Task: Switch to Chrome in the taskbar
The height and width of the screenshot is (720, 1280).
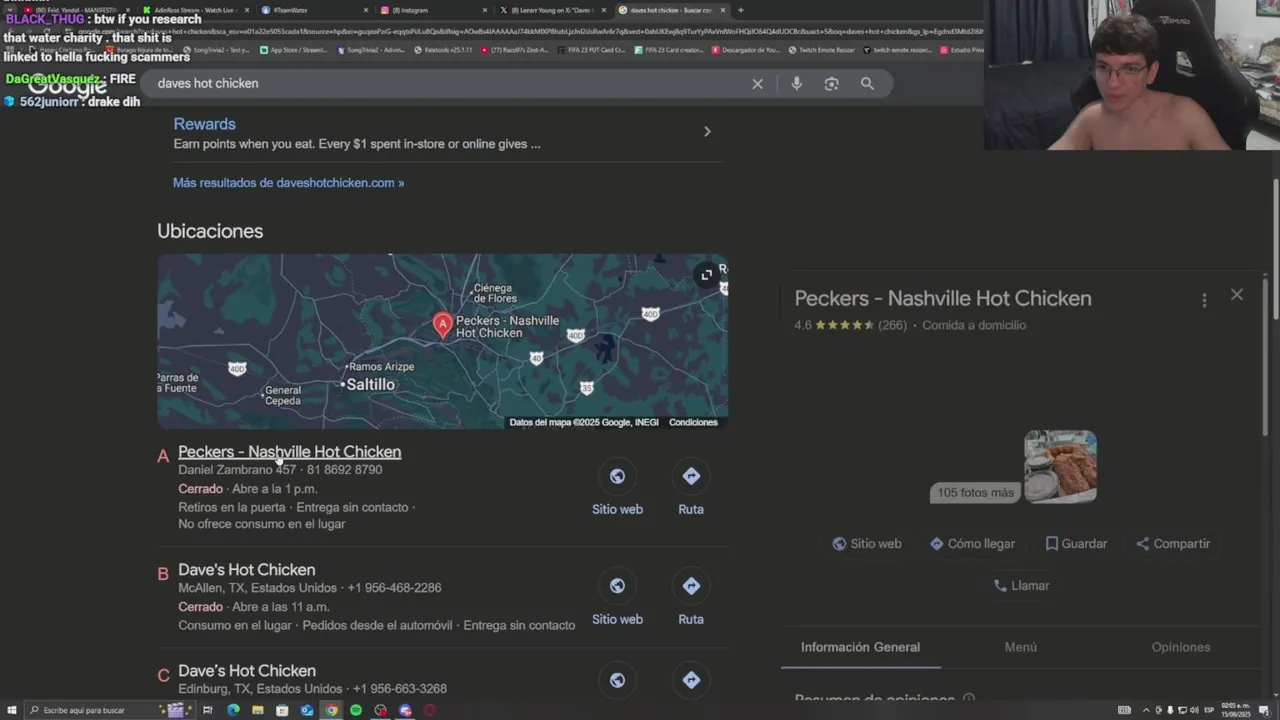Action: point(331,710)
